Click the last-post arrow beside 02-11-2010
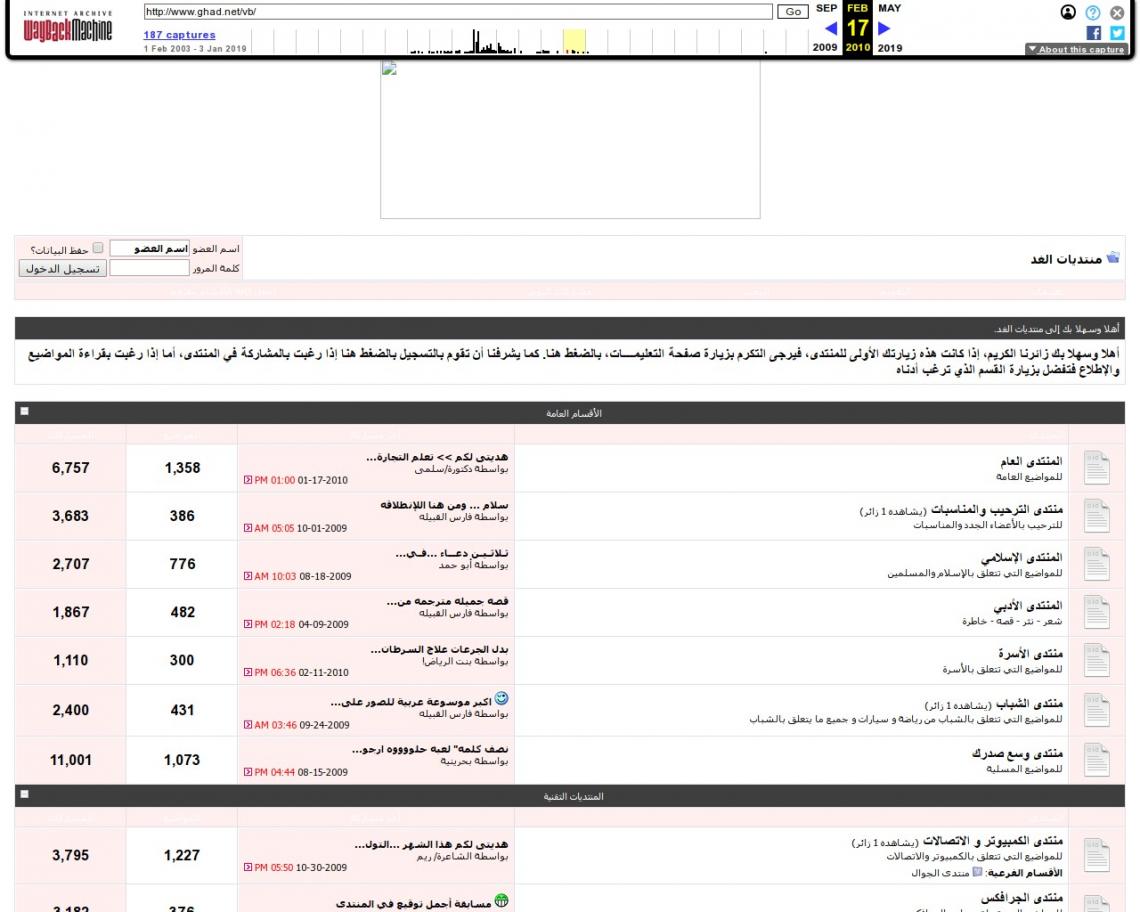This screenshot has width=1140, height=912. coord(248,672)
